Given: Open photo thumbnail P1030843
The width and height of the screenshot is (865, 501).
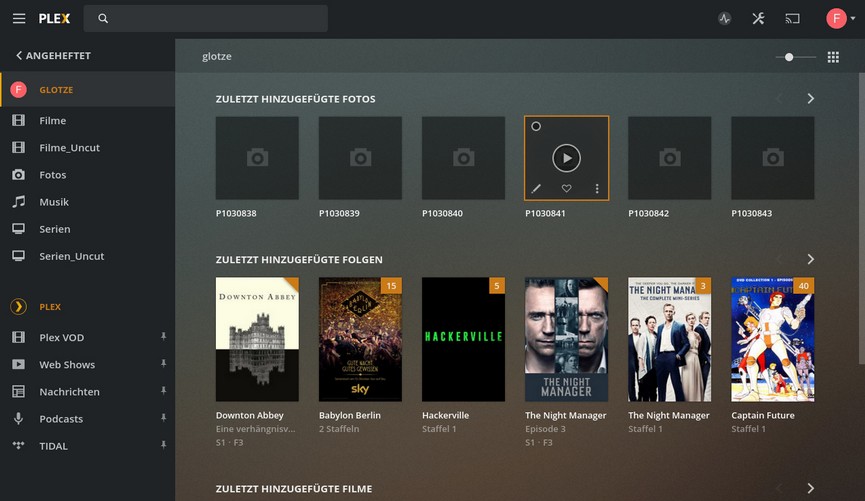Looking at the screenshot, I should (773, 158).
